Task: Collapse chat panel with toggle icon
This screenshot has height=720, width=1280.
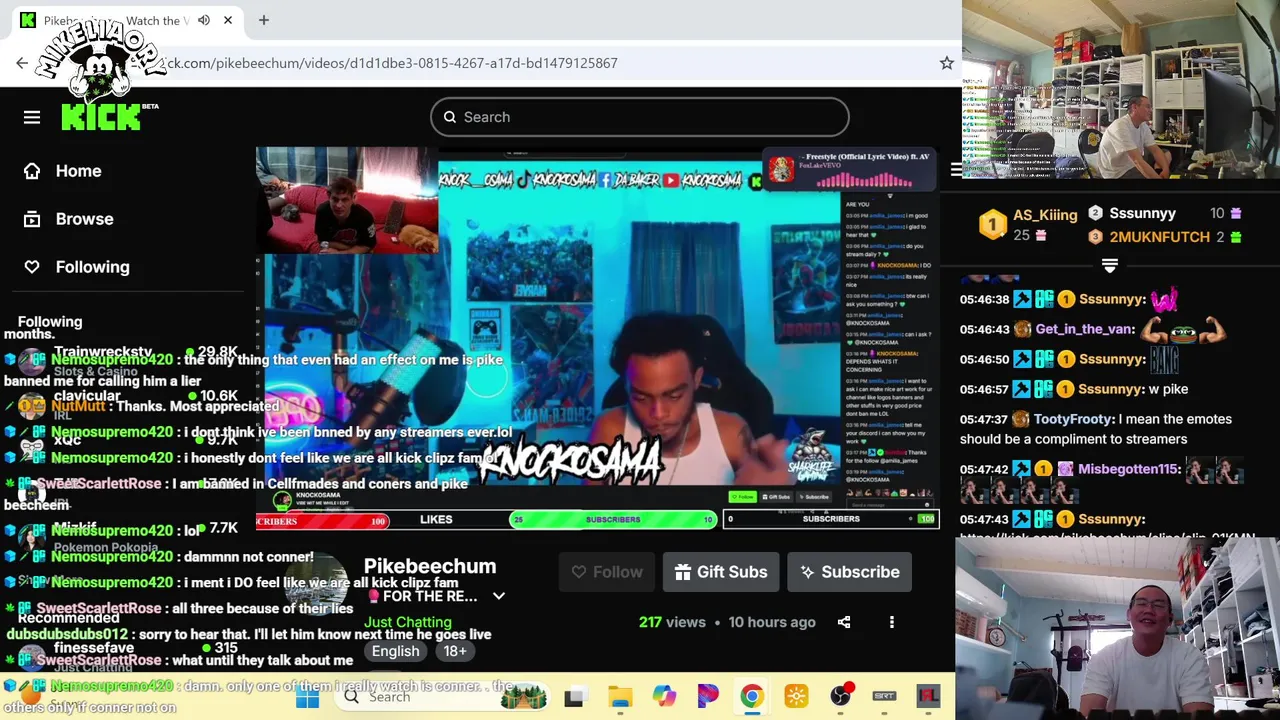Action: point(955,170)
